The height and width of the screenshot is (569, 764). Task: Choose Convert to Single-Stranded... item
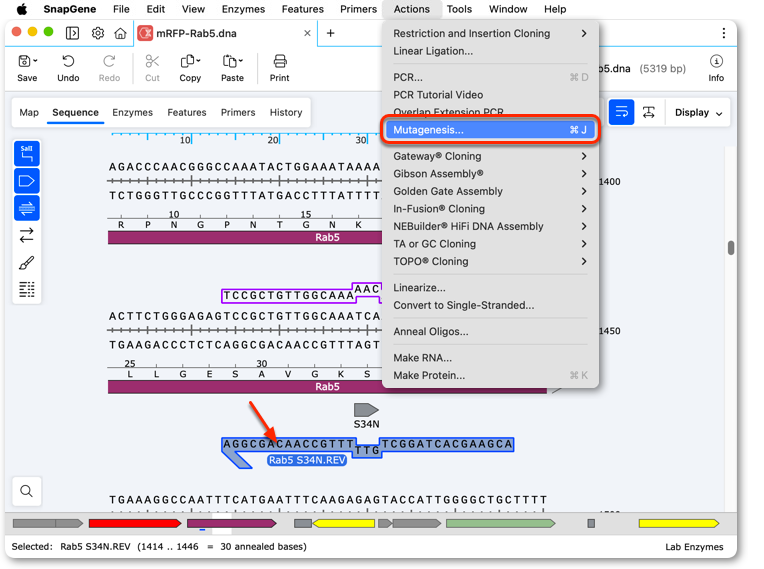coord(490,305)
